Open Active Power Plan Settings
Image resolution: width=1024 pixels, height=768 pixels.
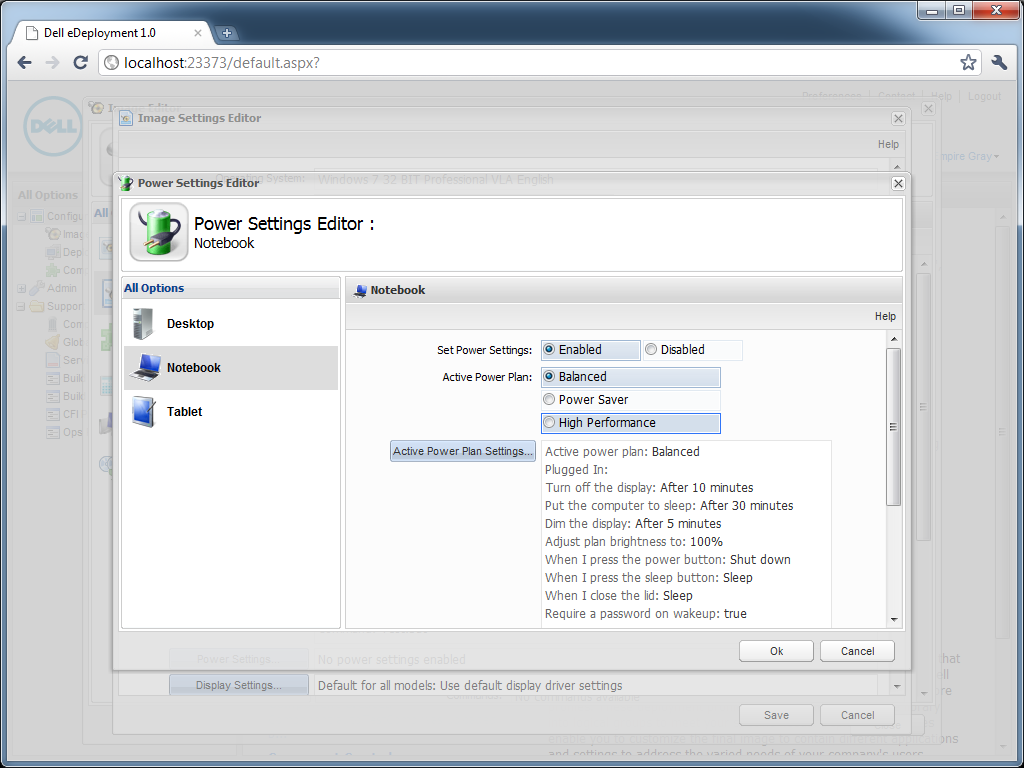pyautogui.click(x=462, y=451)
